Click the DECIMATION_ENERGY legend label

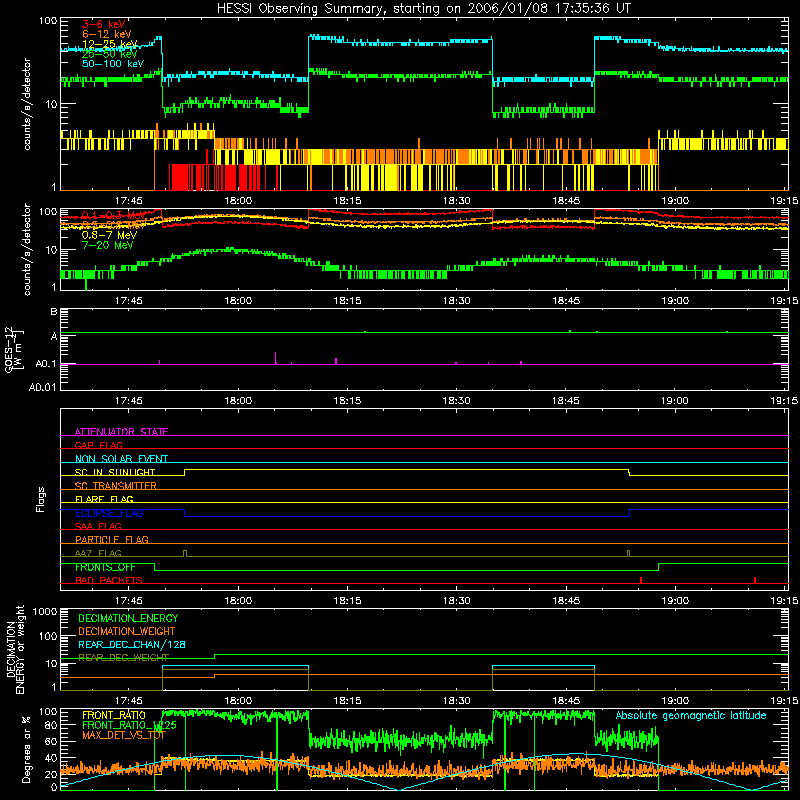(x=128, y=618)
